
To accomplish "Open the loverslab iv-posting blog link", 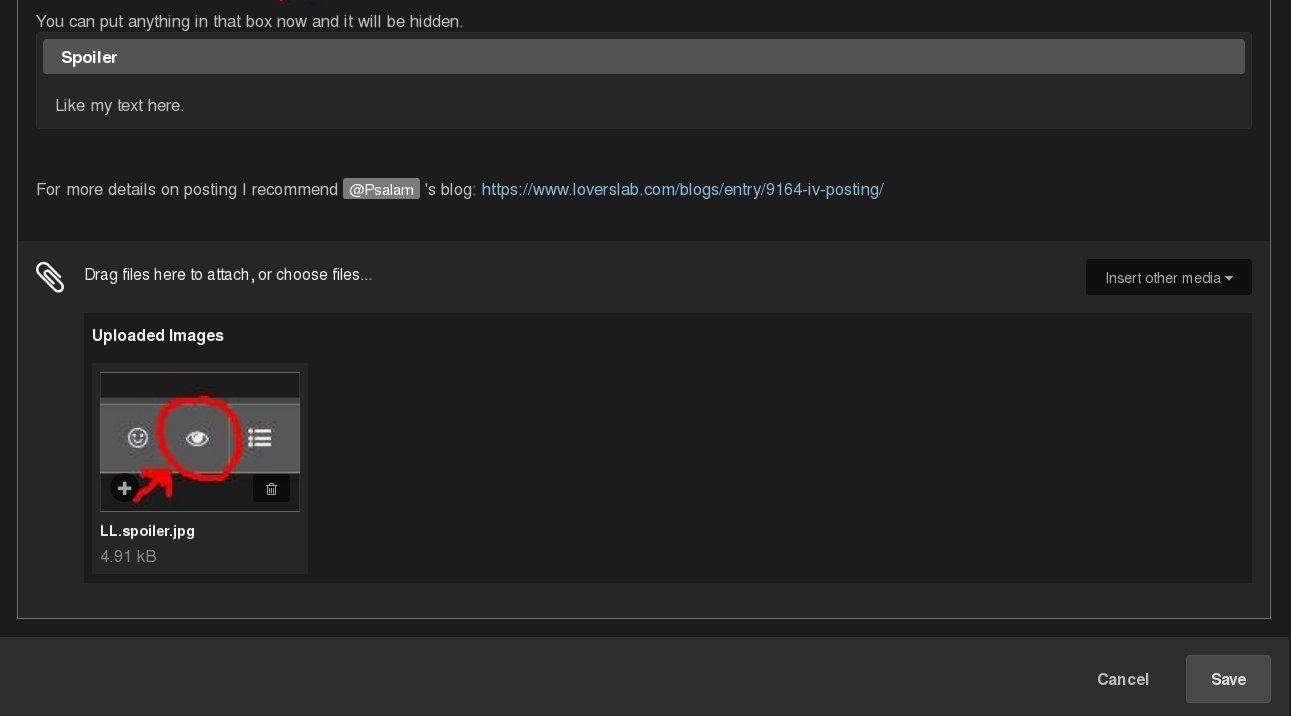I will point(682,189).
